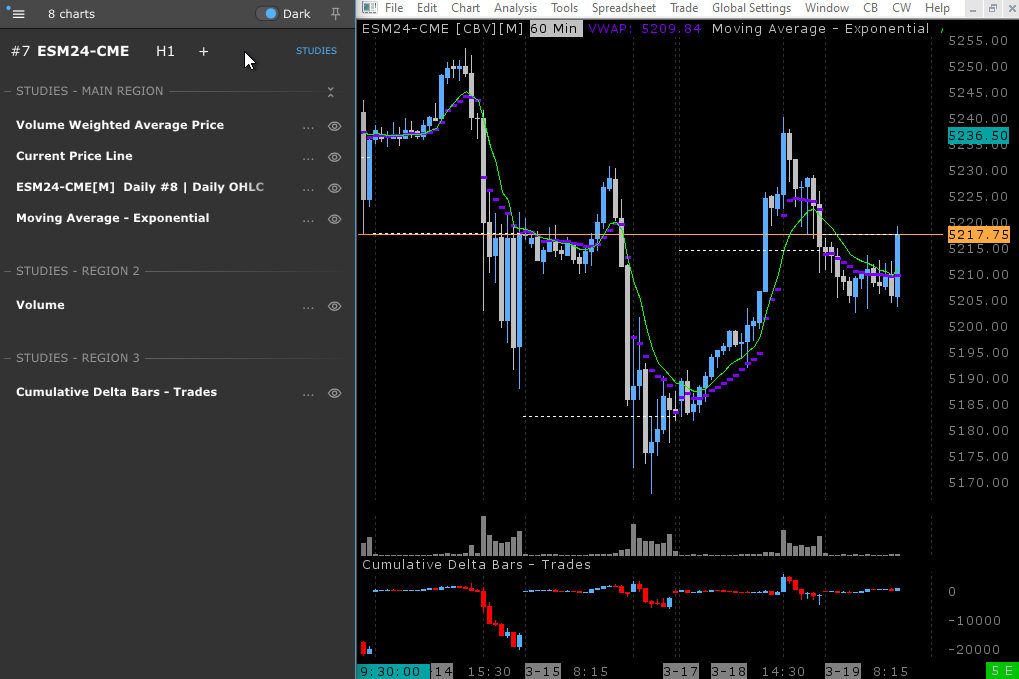1019x679 pixels.
Task: Collapse the Studies - Main Region section
Action: tap(330, 92)
